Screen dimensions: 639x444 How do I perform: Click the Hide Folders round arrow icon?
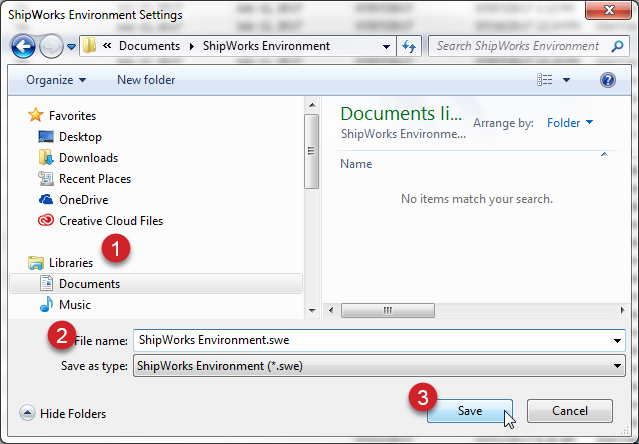pos(27,413)
